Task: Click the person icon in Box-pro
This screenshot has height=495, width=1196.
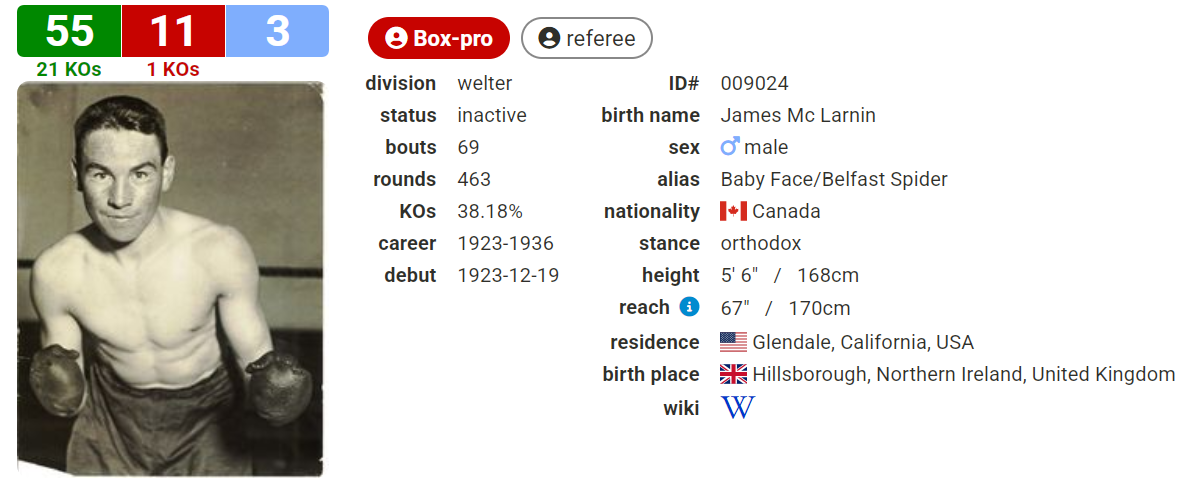Action: 396,38
